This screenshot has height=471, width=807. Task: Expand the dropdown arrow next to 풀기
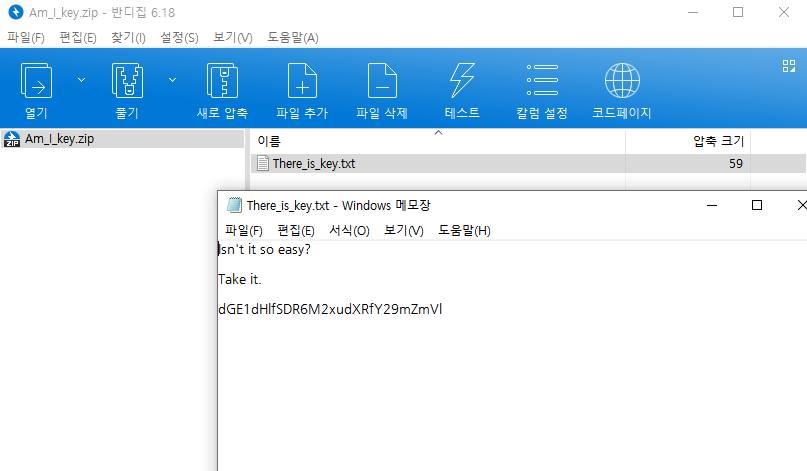tap(172, 80)
